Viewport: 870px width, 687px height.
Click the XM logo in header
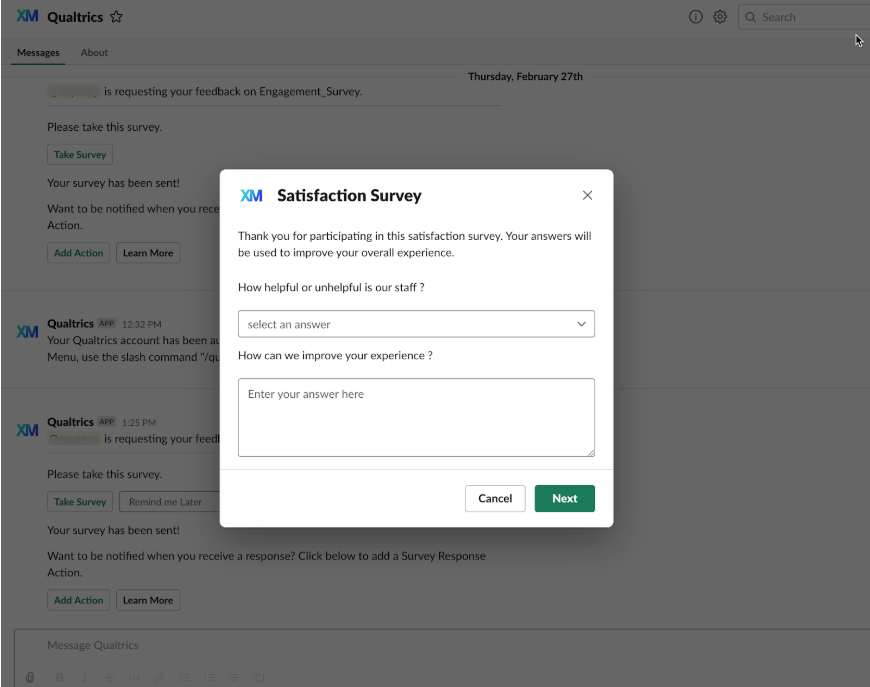(x=27, y=16)
